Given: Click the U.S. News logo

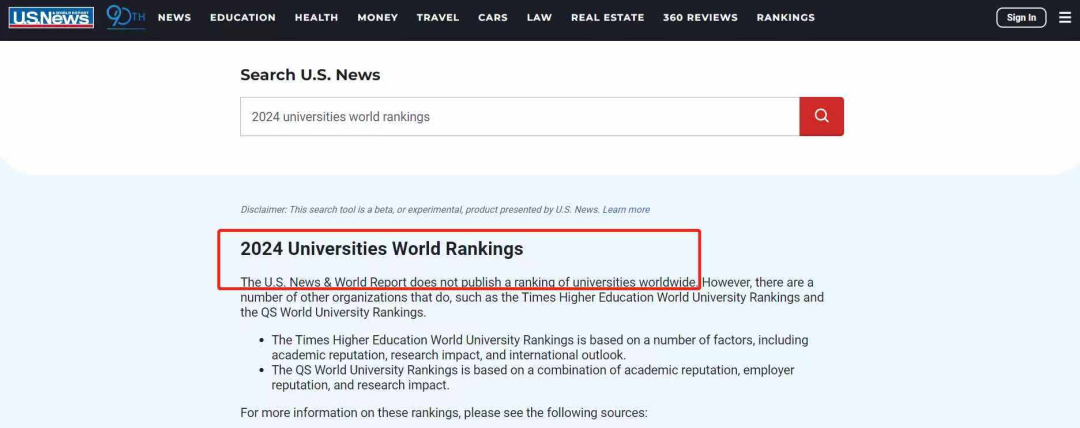Looking at the screenshot, I should tap(51, 17).
